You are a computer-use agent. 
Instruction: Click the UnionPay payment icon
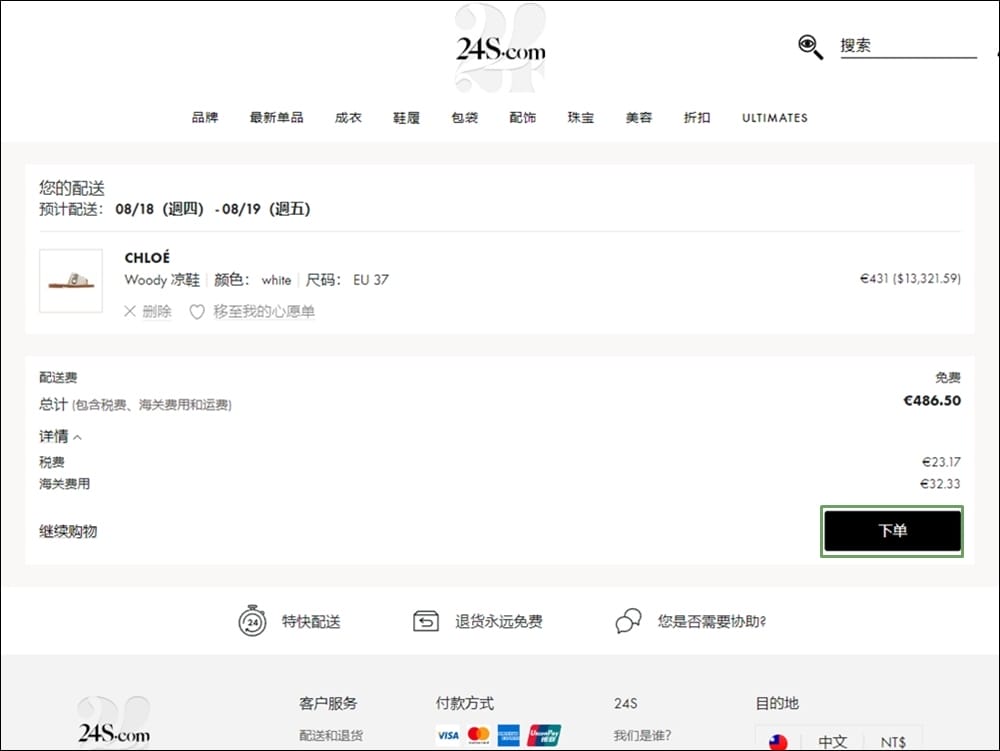pos(544,735)
